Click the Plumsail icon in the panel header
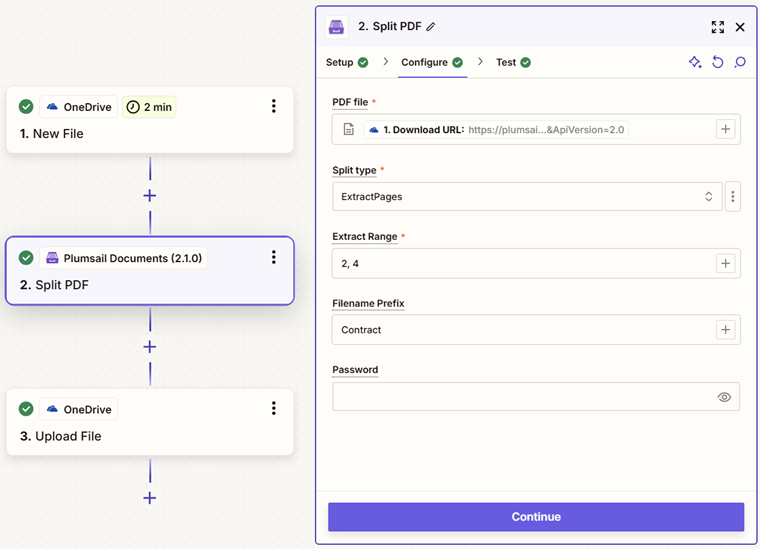The height and width of the screenshot is (549, 760). (336, 27)
